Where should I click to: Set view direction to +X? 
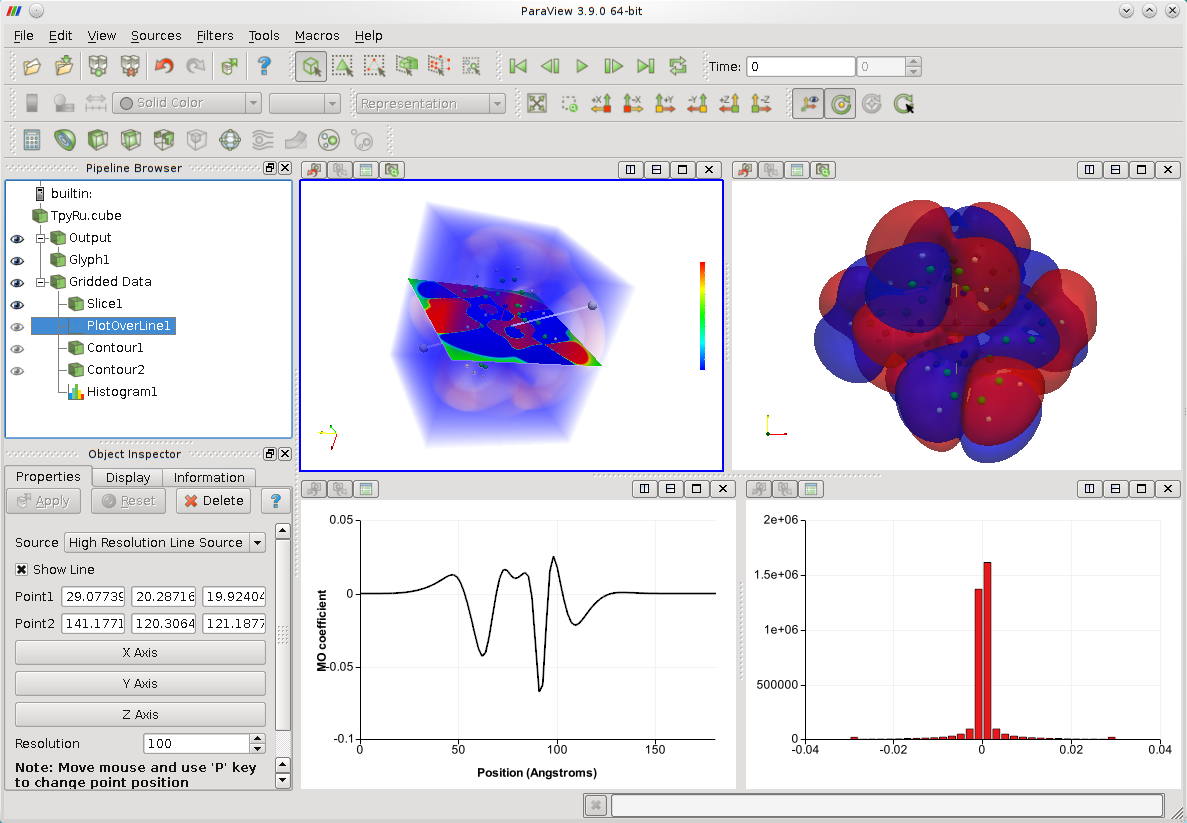pyautogui.click(x=601, y=103)
